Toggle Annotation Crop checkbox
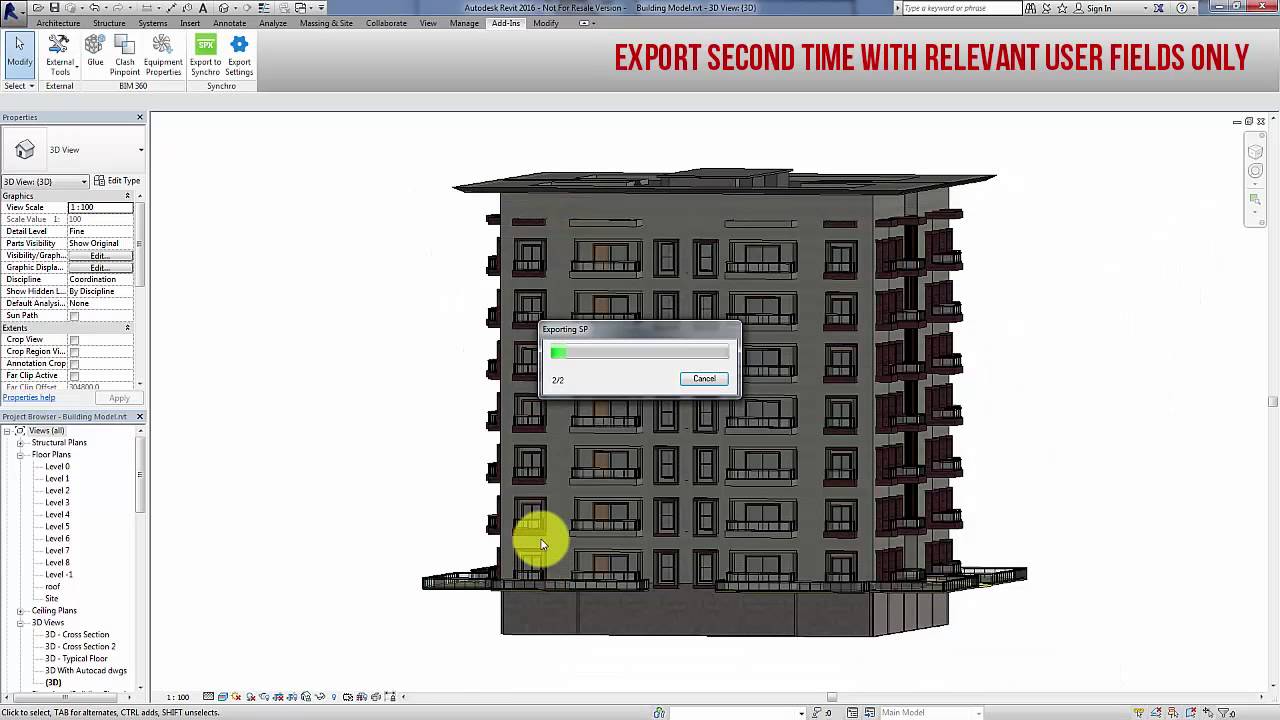Viewport: 1280px width, 720px height. click(x=74, y=364)
